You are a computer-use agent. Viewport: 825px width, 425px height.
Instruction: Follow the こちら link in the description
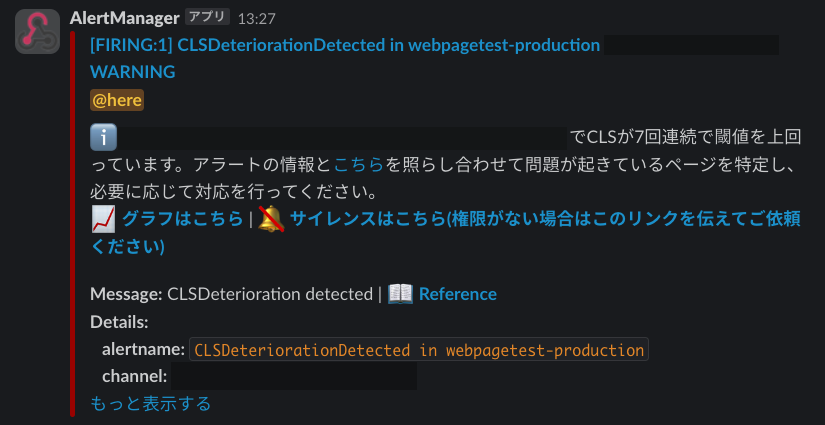[x=359, y=165]
